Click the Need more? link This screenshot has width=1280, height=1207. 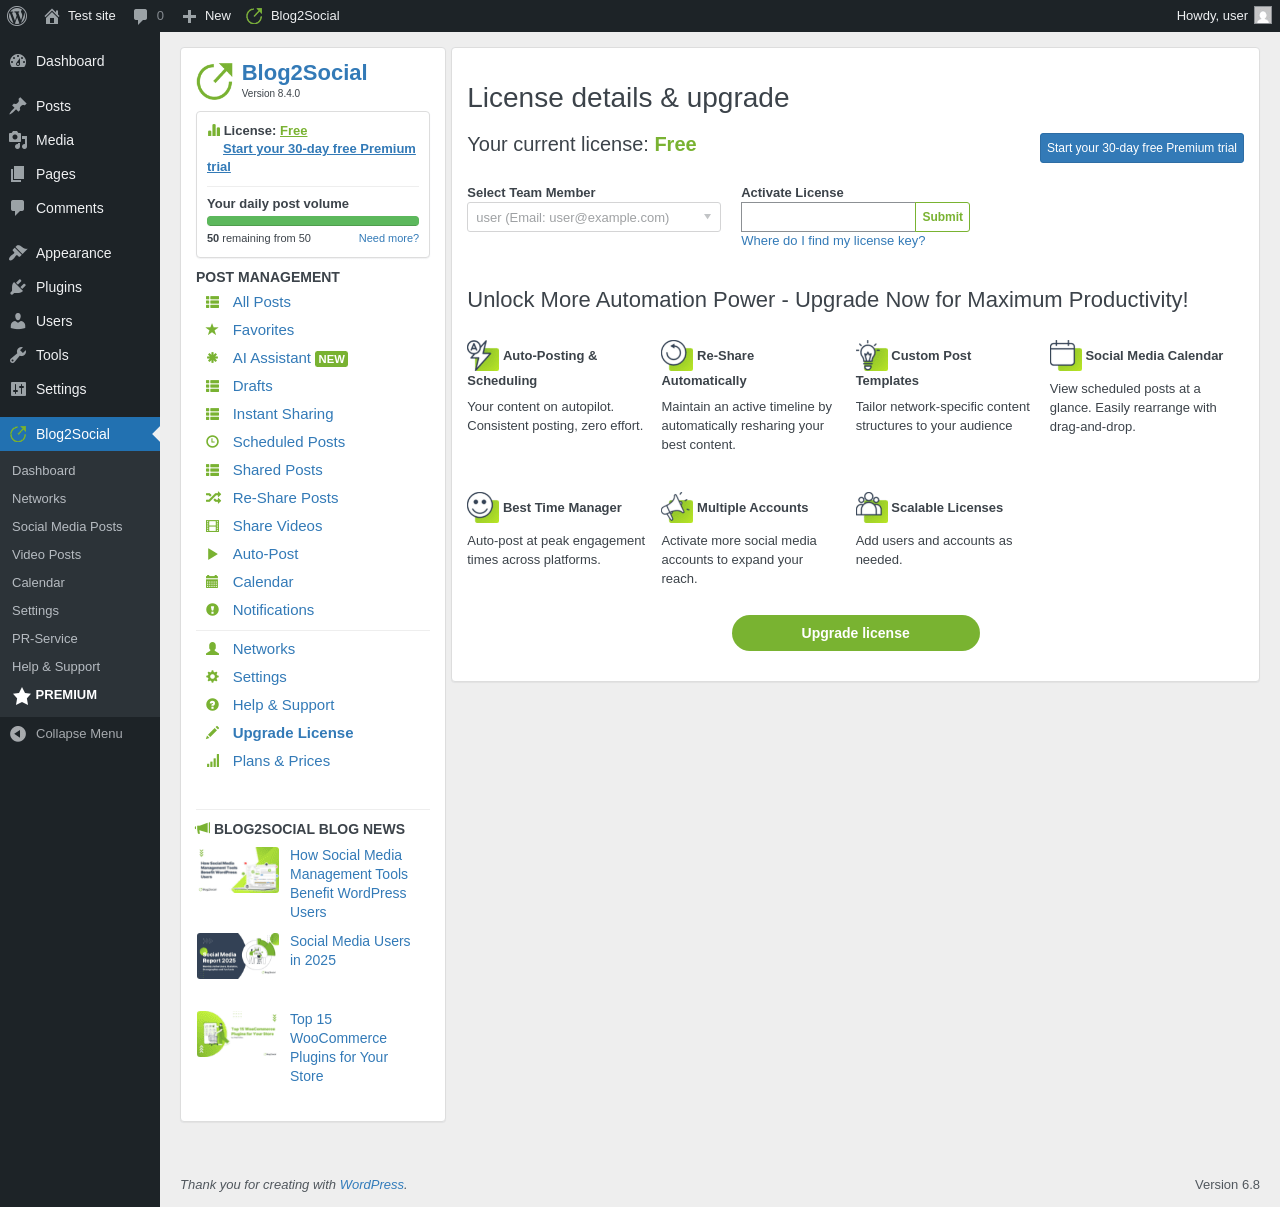click(x=389, y=238)
